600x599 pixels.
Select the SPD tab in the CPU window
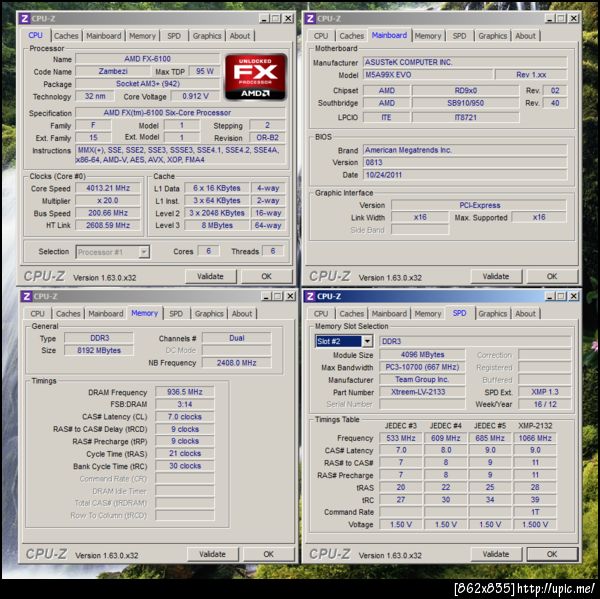point(174,36)
